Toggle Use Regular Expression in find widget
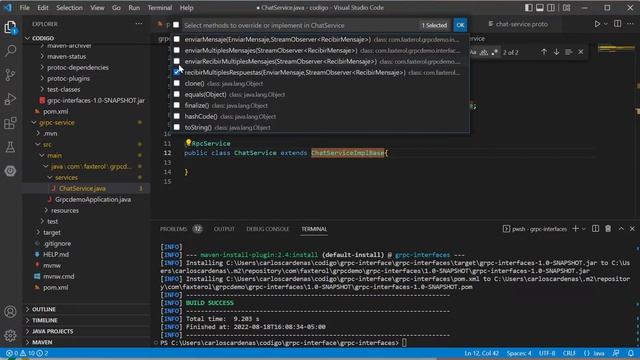 point(495,52)
